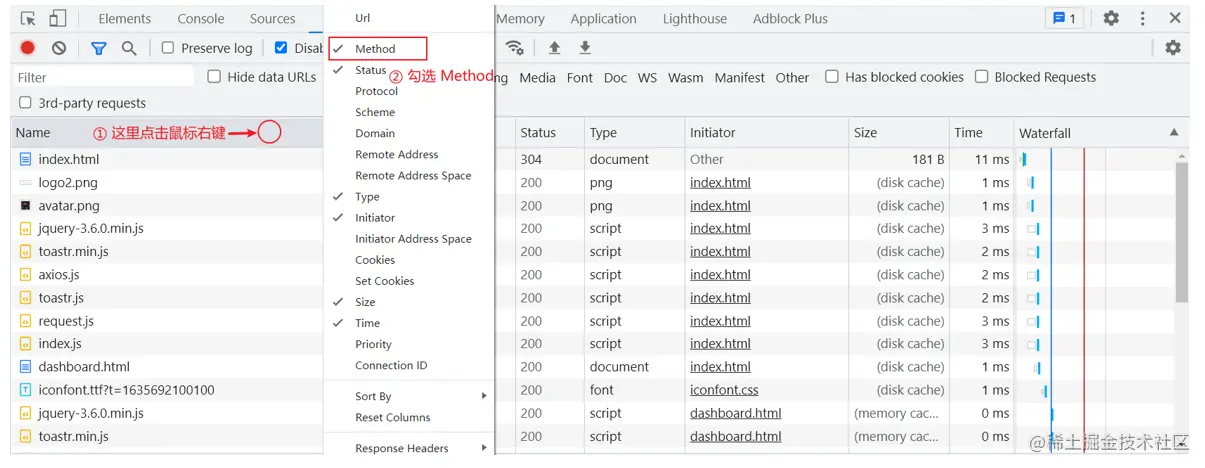Click the axios.js script file icon

coord(26,274)
